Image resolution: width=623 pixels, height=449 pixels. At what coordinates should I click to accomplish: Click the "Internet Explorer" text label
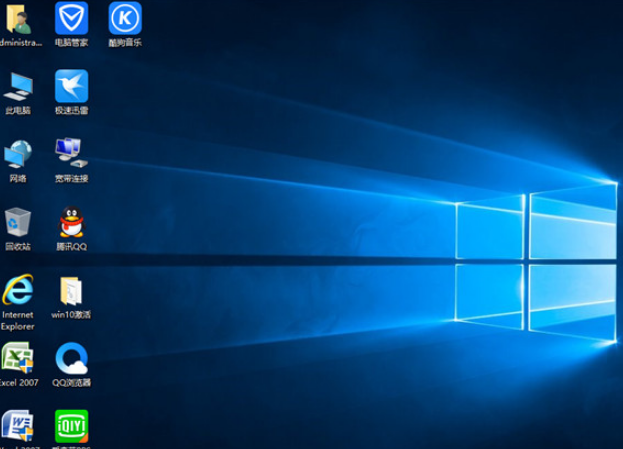coord(18,320)
